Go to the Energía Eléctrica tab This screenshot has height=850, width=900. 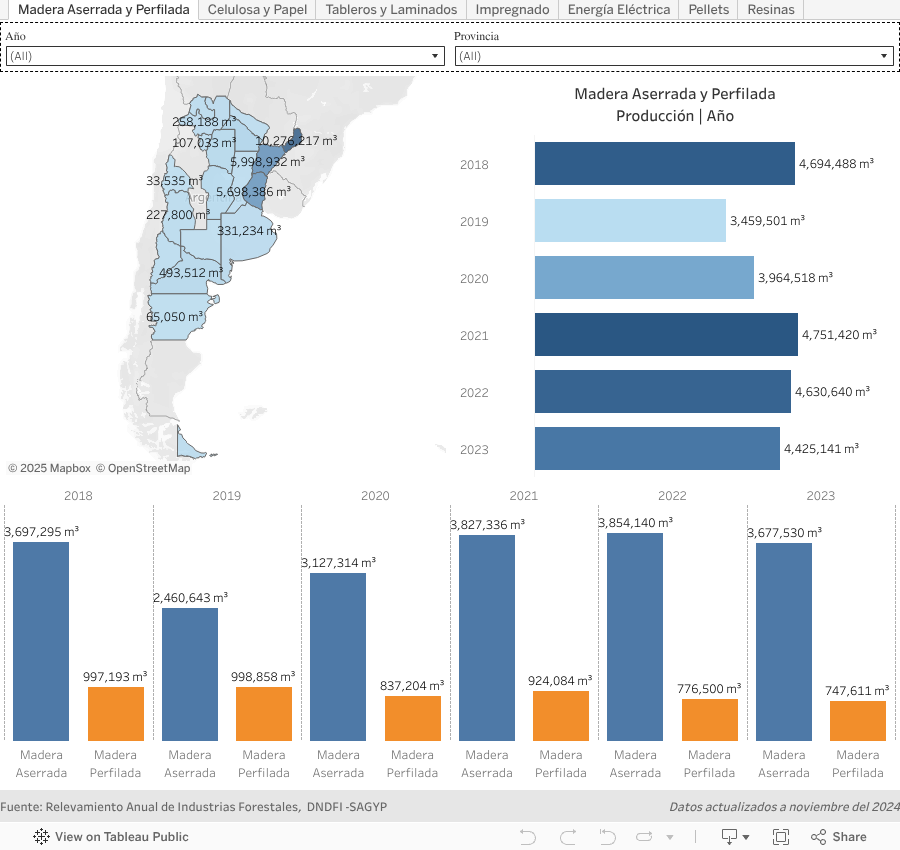618,9
